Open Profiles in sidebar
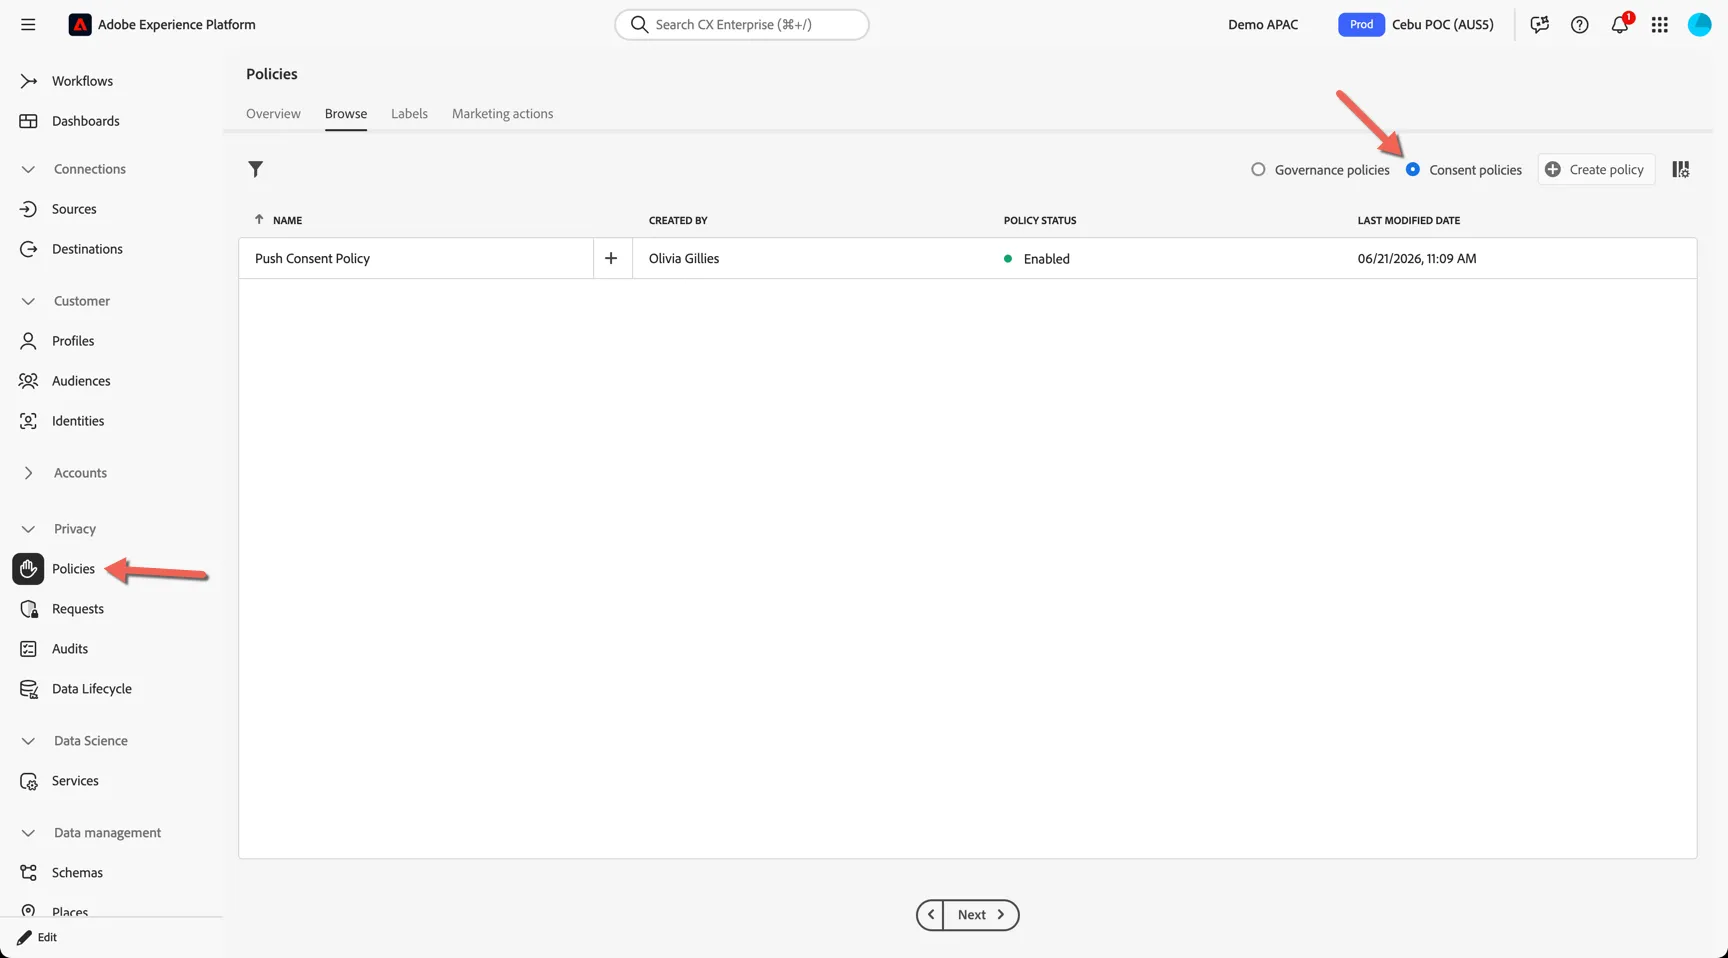 (73, 341)
